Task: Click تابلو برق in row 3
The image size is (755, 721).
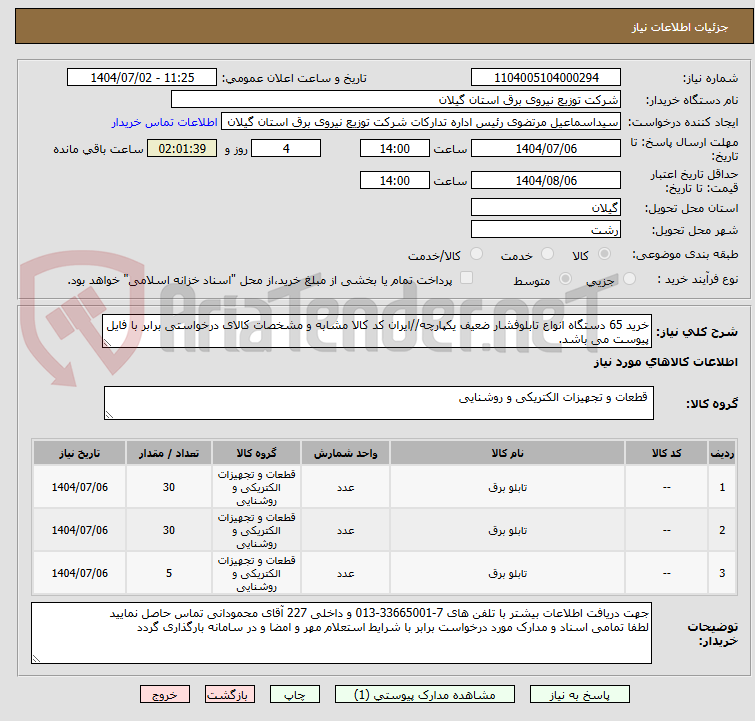Action: [507, 573]
